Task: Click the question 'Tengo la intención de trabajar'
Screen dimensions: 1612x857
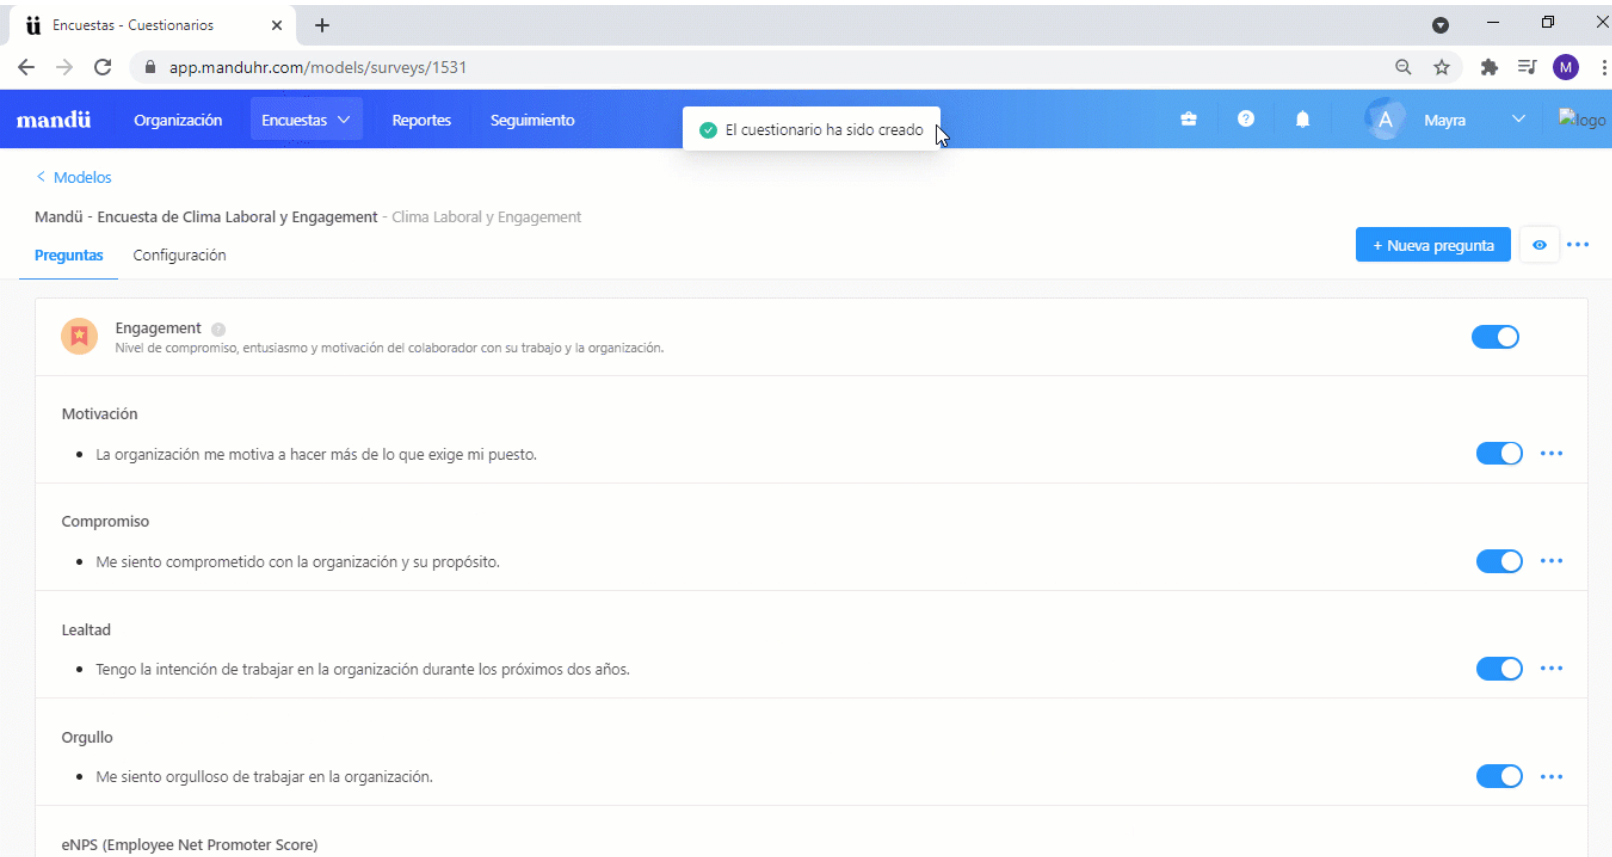Action: [x=362, y=669]
